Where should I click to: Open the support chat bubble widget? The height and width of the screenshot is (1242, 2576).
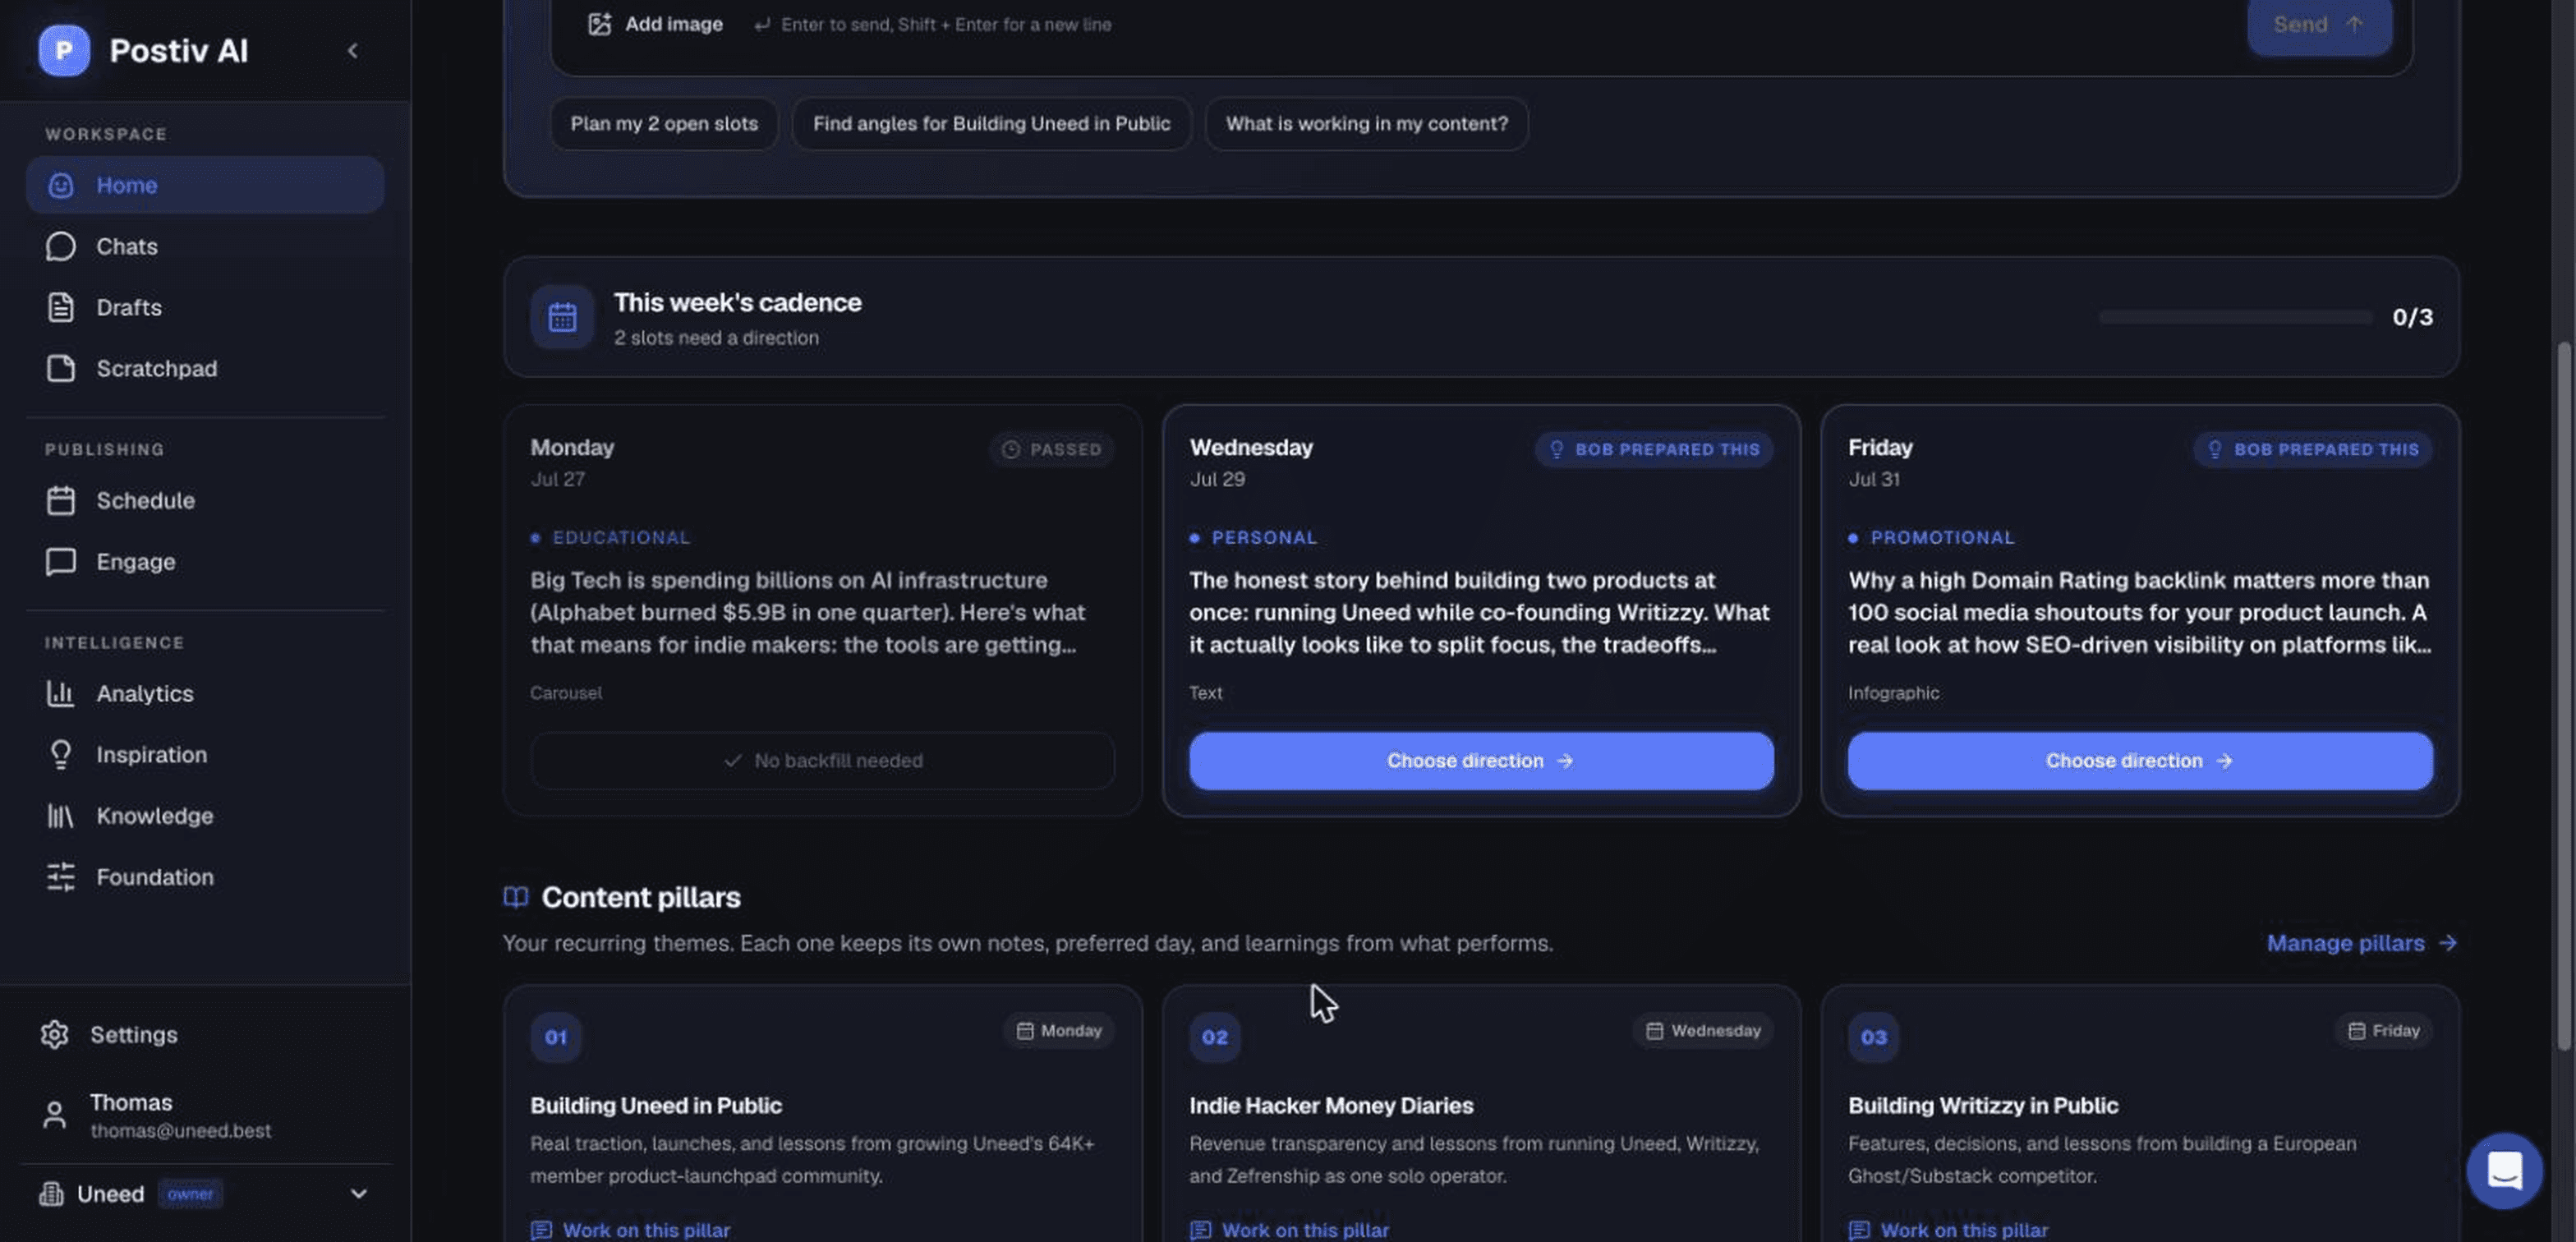pyautogui.click(x=2504, y=1170)
